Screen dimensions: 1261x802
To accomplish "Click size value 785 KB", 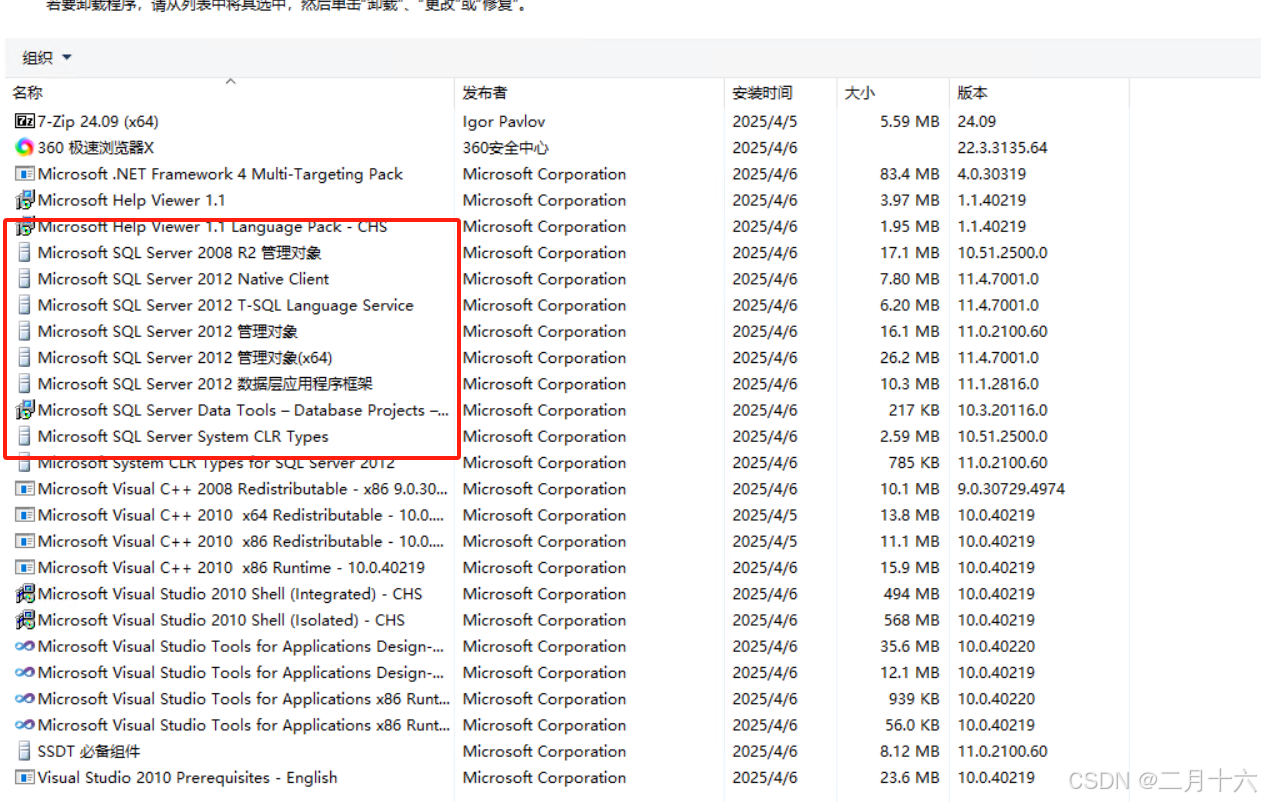I will tap(914, 463).
